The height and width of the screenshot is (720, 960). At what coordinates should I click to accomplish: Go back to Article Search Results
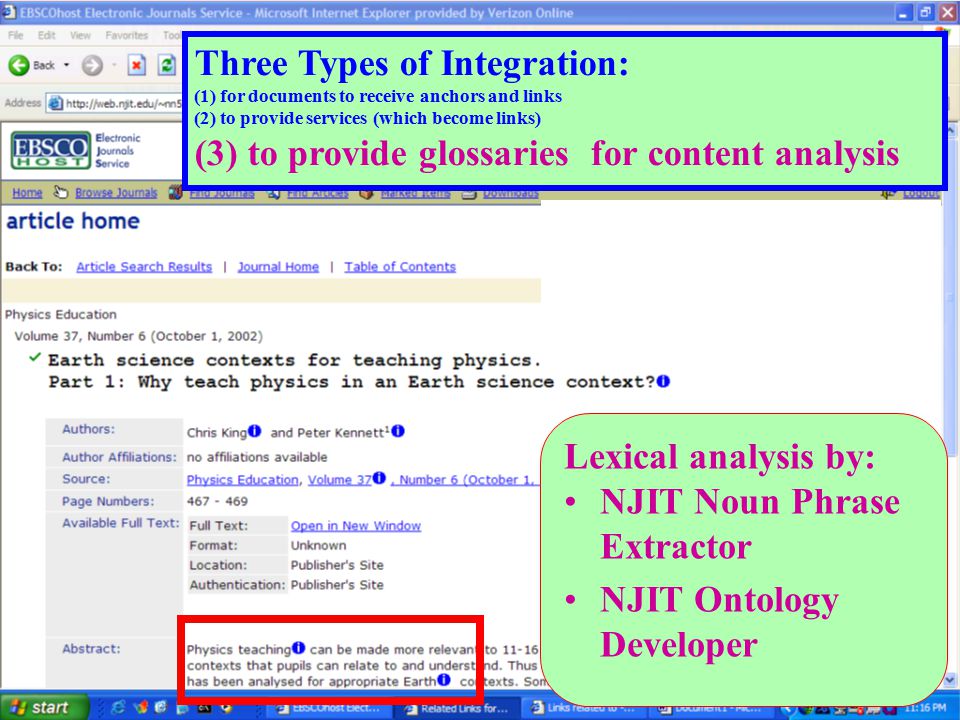tap(144, 267)
